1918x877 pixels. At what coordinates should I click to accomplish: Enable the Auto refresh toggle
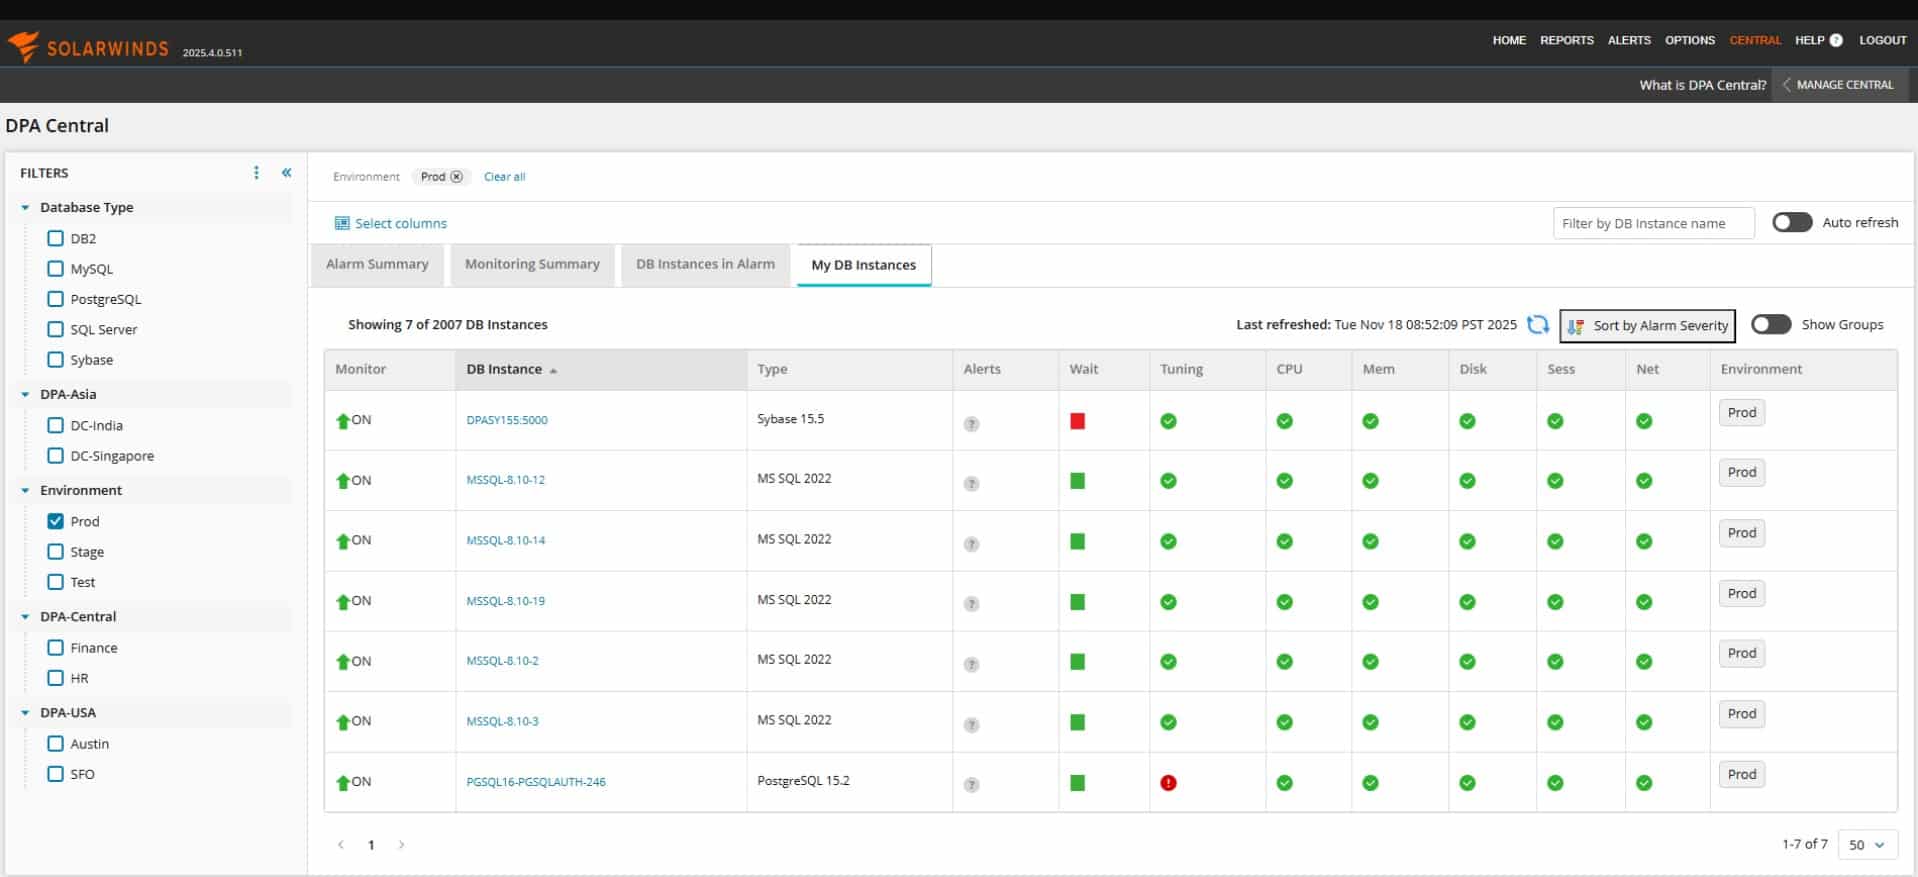point(1792,222)
